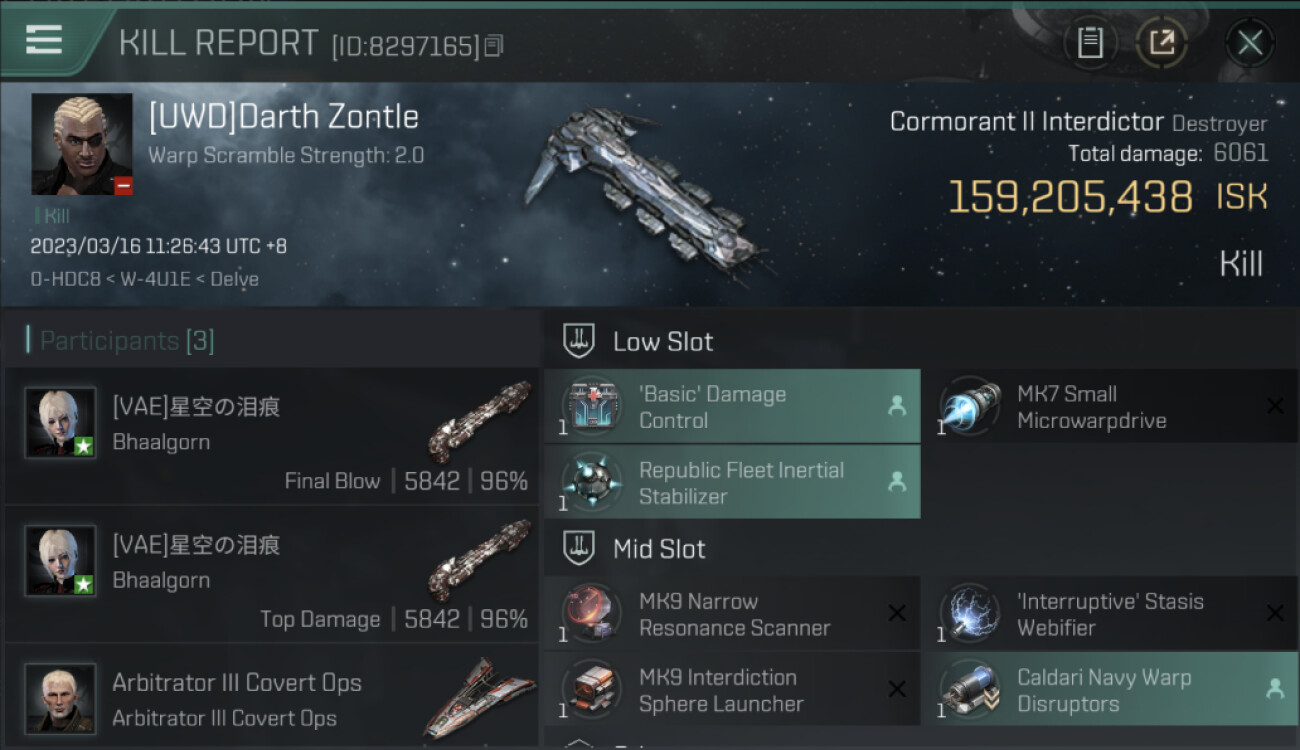Collapse the Low Slot section
The image size is (1300, 750).
point(579,341)
